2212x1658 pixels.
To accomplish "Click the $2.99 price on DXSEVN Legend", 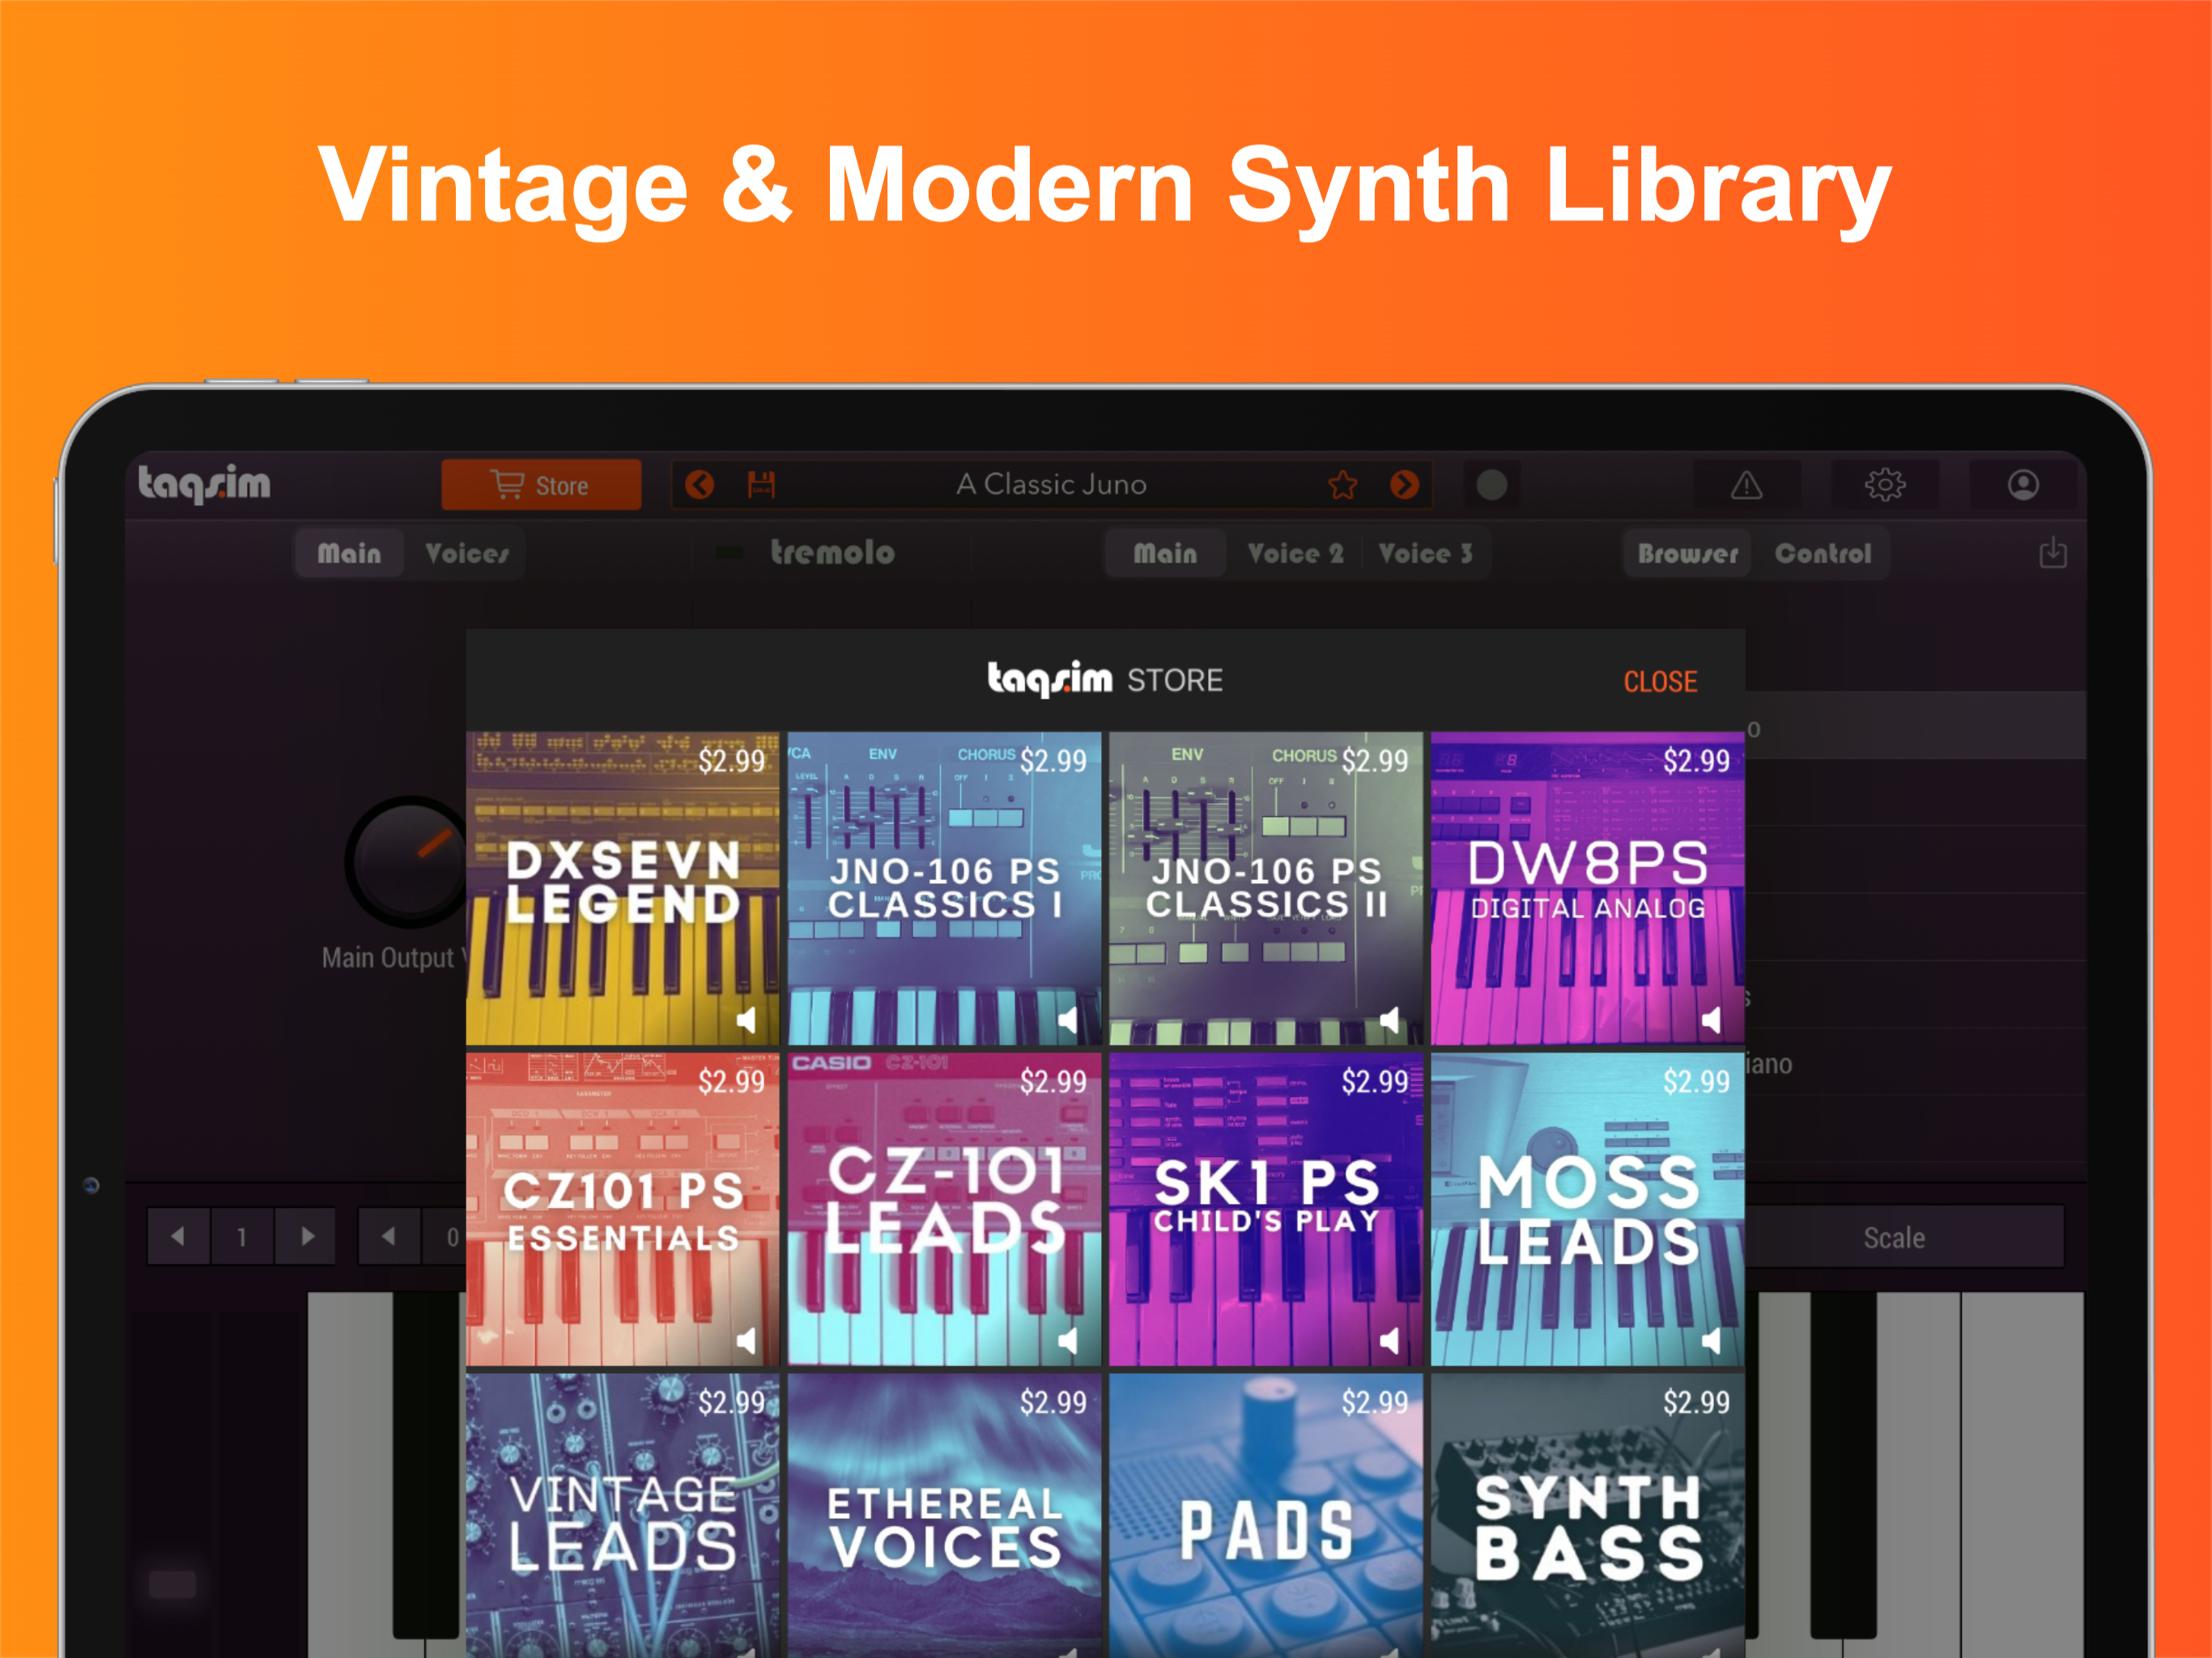I will pos(731,761).
